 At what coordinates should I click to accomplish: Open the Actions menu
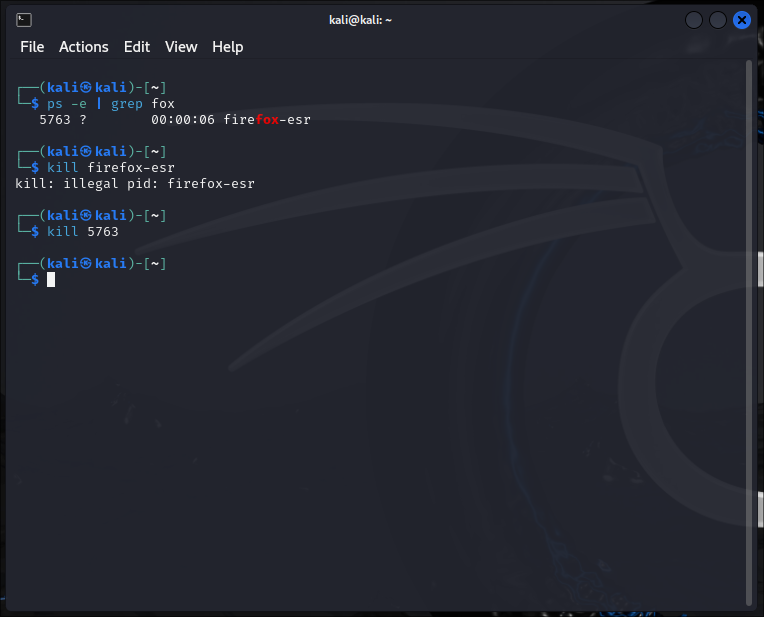84,47
